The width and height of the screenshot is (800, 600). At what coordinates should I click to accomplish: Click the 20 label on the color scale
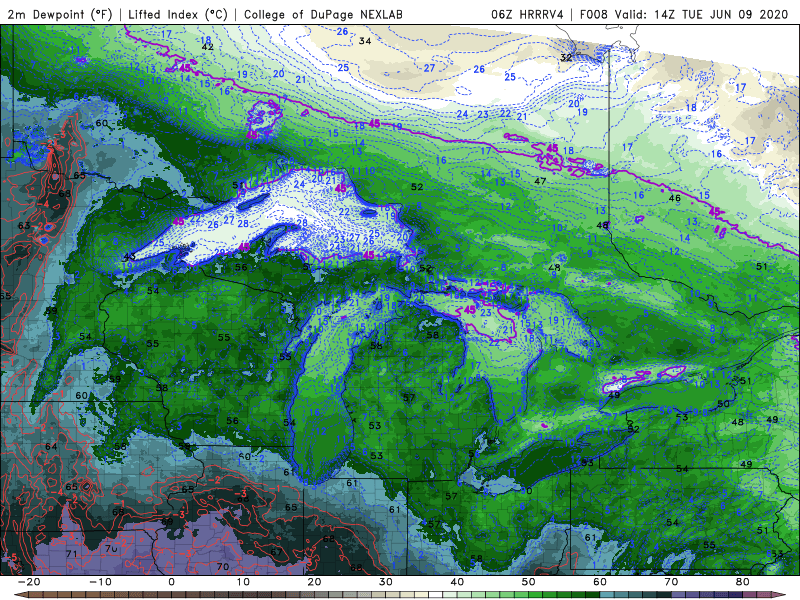click(x=314, y=582)
